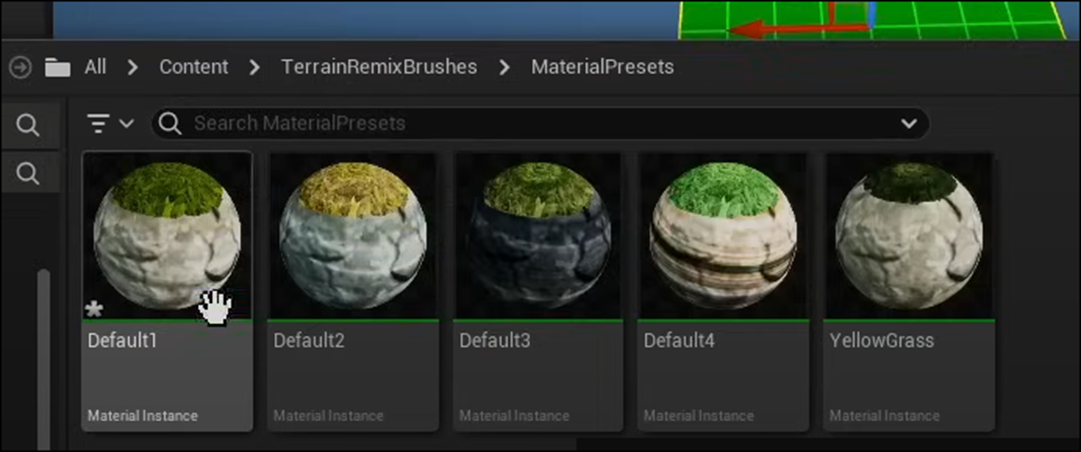The width and height of the screenshot is (1081, 452).
Task: Select the Default1 material thumbnail
Action: [x=168, y=236]
